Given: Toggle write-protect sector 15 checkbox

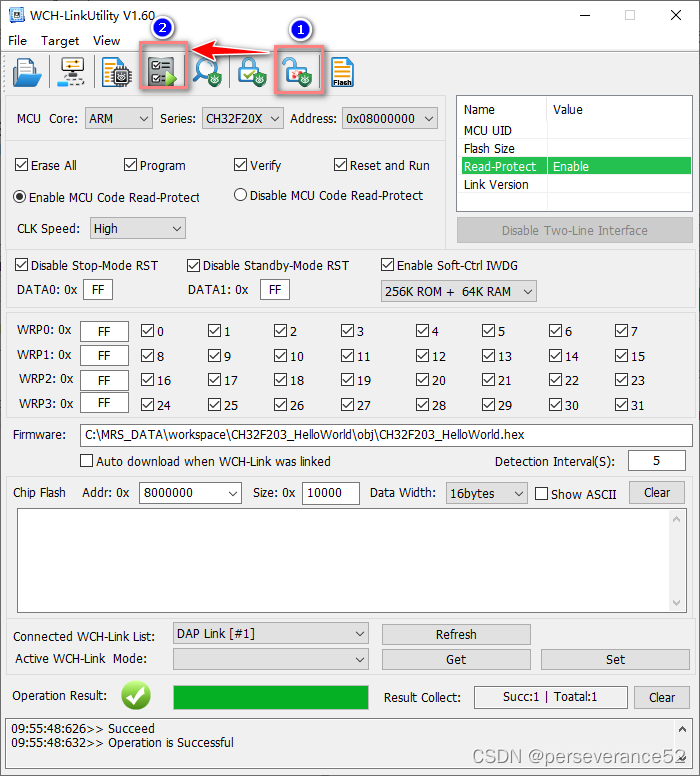Looking at the screenshot, I should 621,355.
